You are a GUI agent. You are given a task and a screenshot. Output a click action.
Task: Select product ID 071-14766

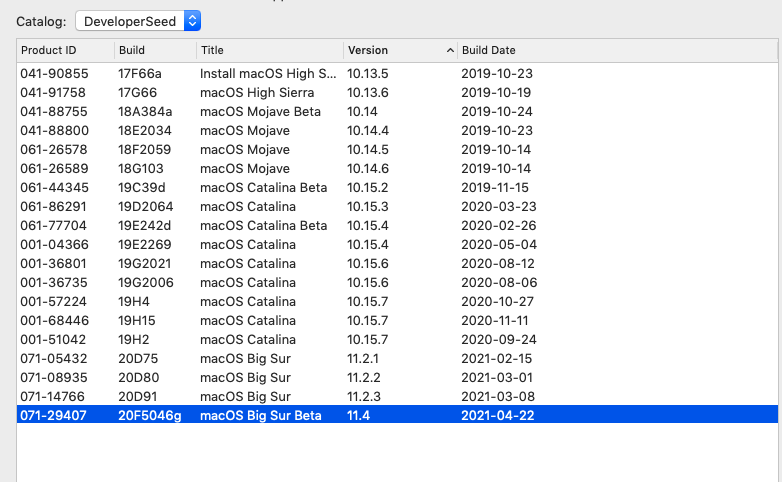coord(52,396)
